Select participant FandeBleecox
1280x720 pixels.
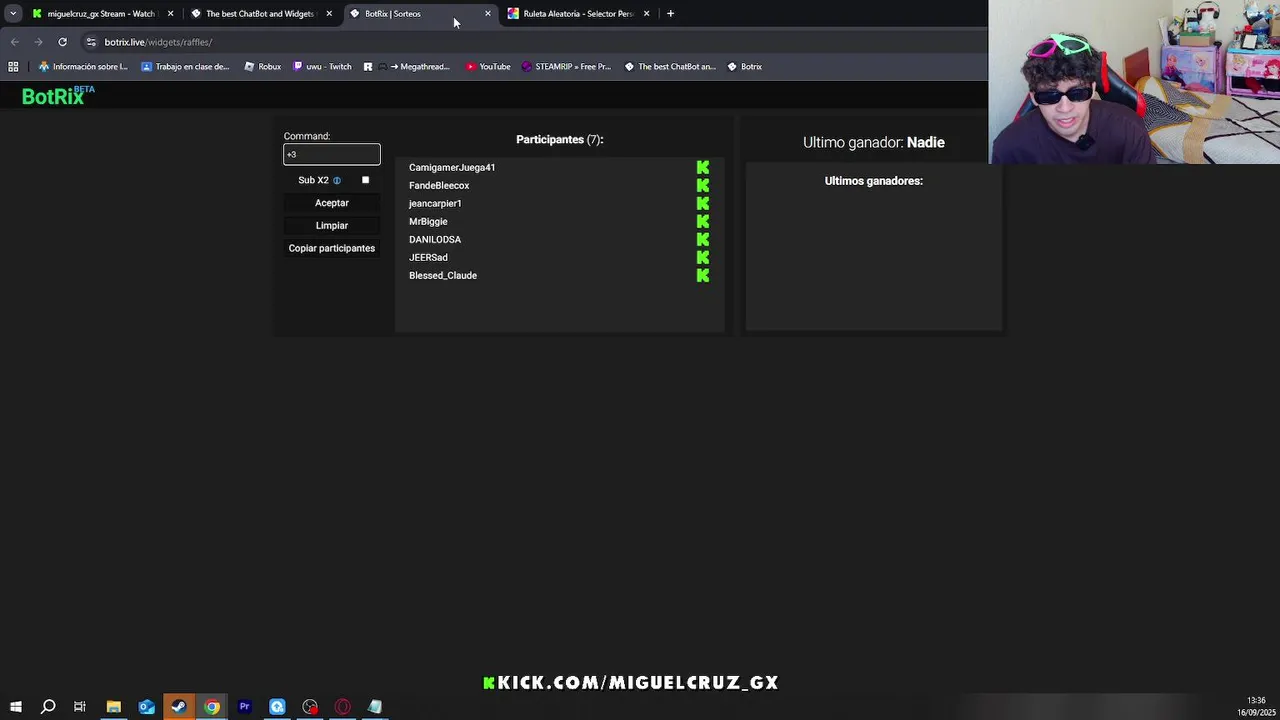pyautogui.click(x=439, y=185)
